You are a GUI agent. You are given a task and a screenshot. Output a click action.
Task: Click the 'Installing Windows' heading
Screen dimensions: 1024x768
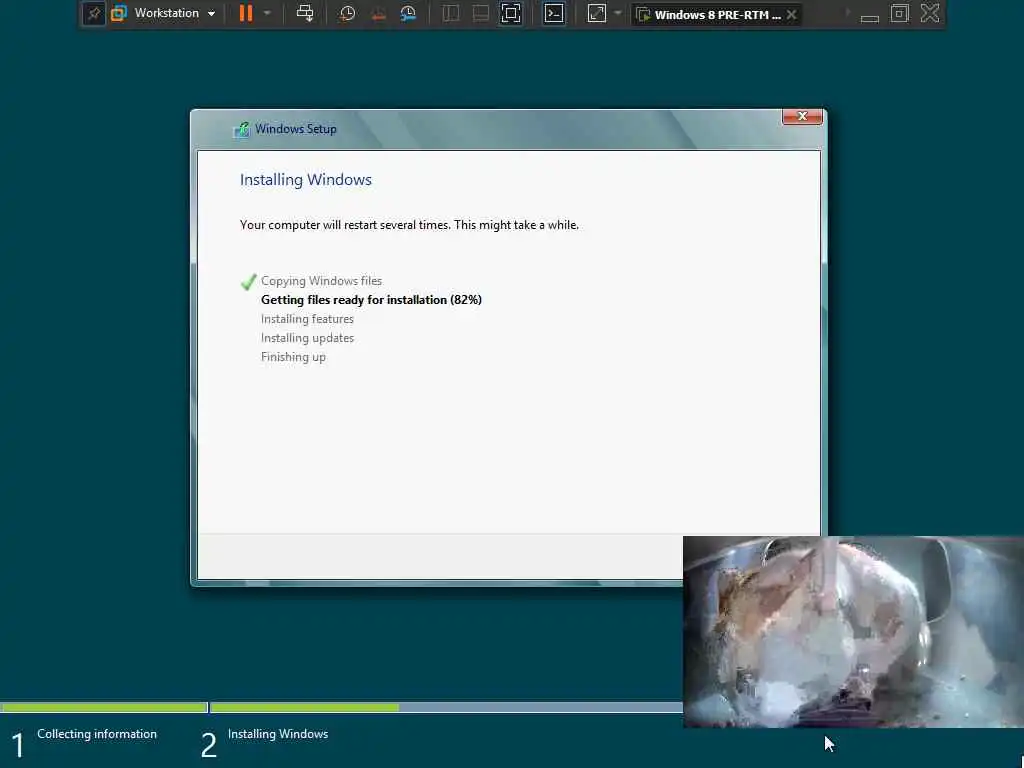[306, 180]
